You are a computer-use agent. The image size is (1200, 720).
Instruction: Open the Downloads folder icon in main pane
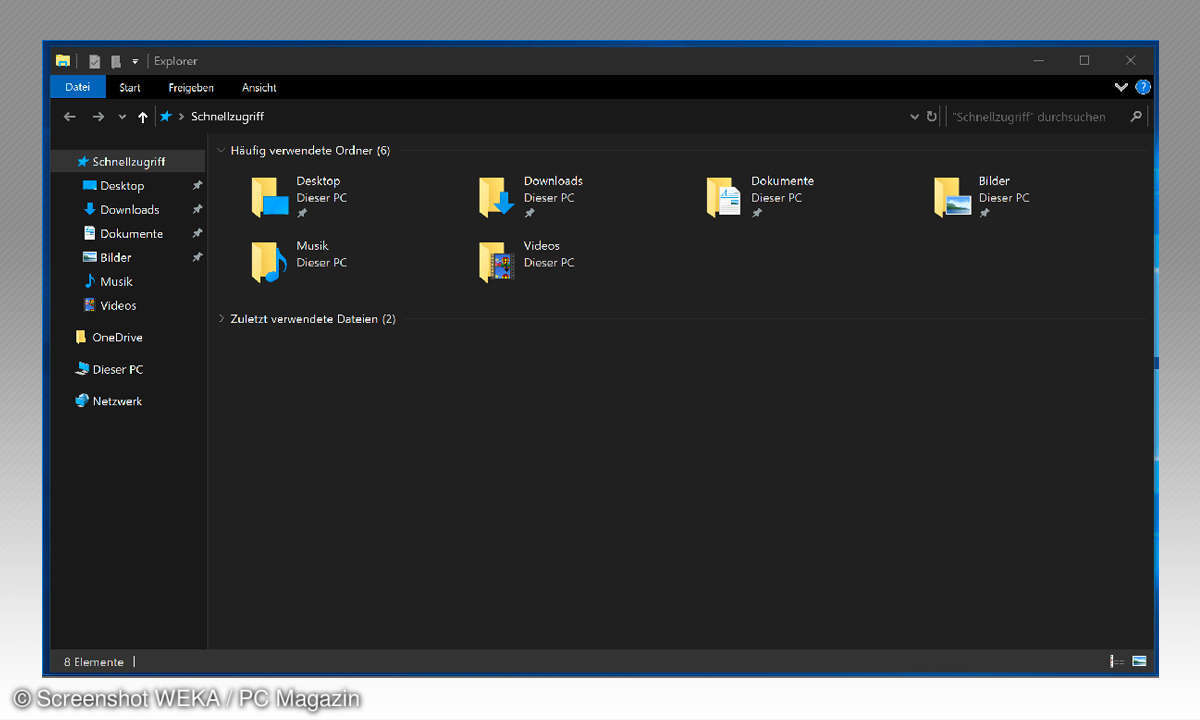point(496,197)
